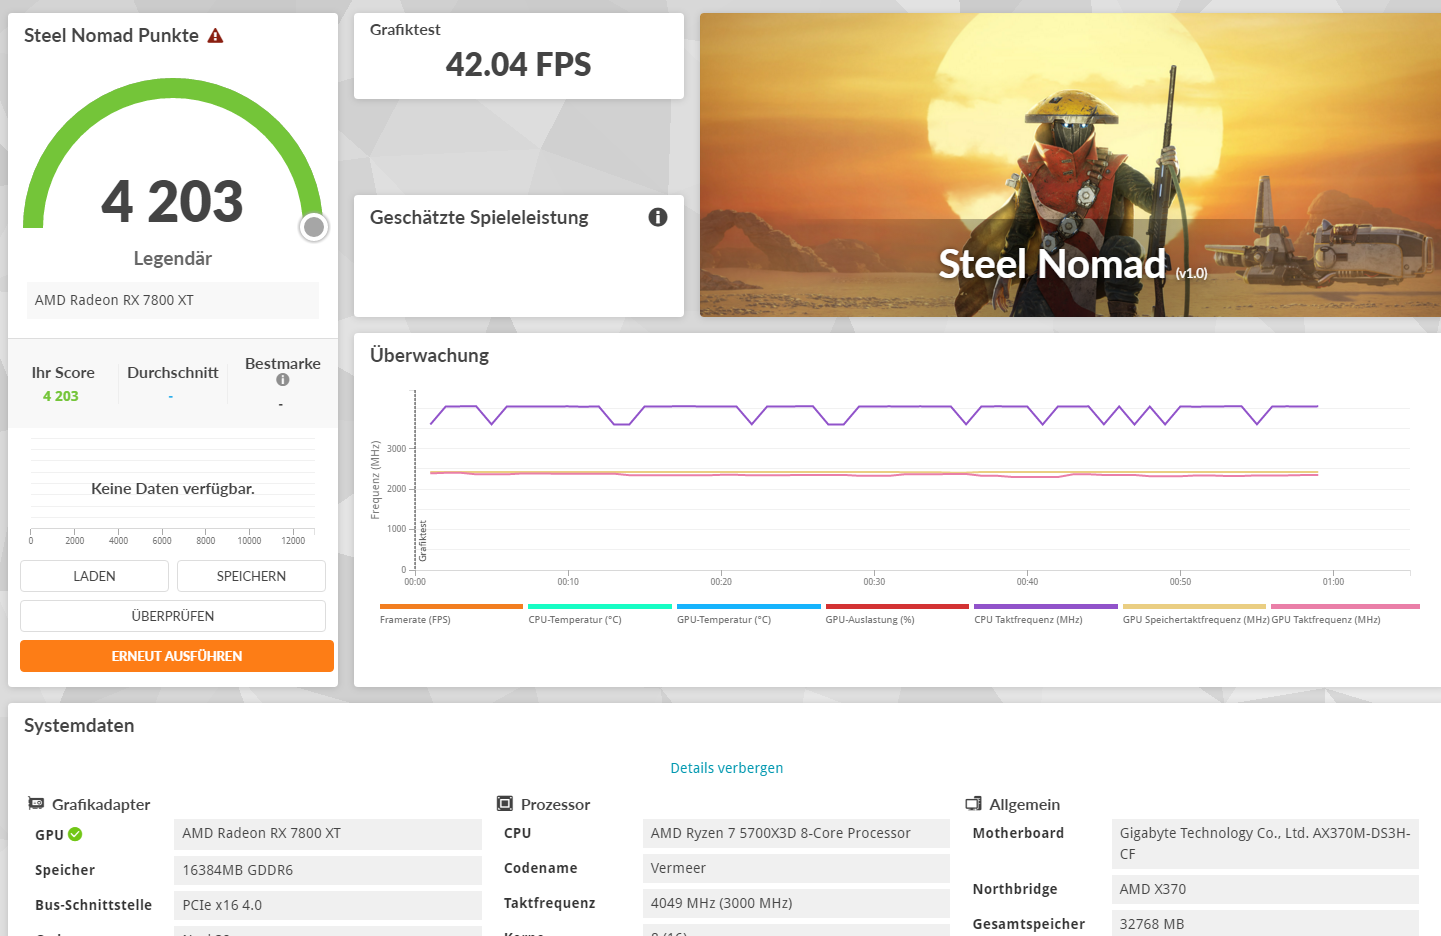Click the Allgemein monitor icon
This screenshot has height=936, width=1441.
973,803
